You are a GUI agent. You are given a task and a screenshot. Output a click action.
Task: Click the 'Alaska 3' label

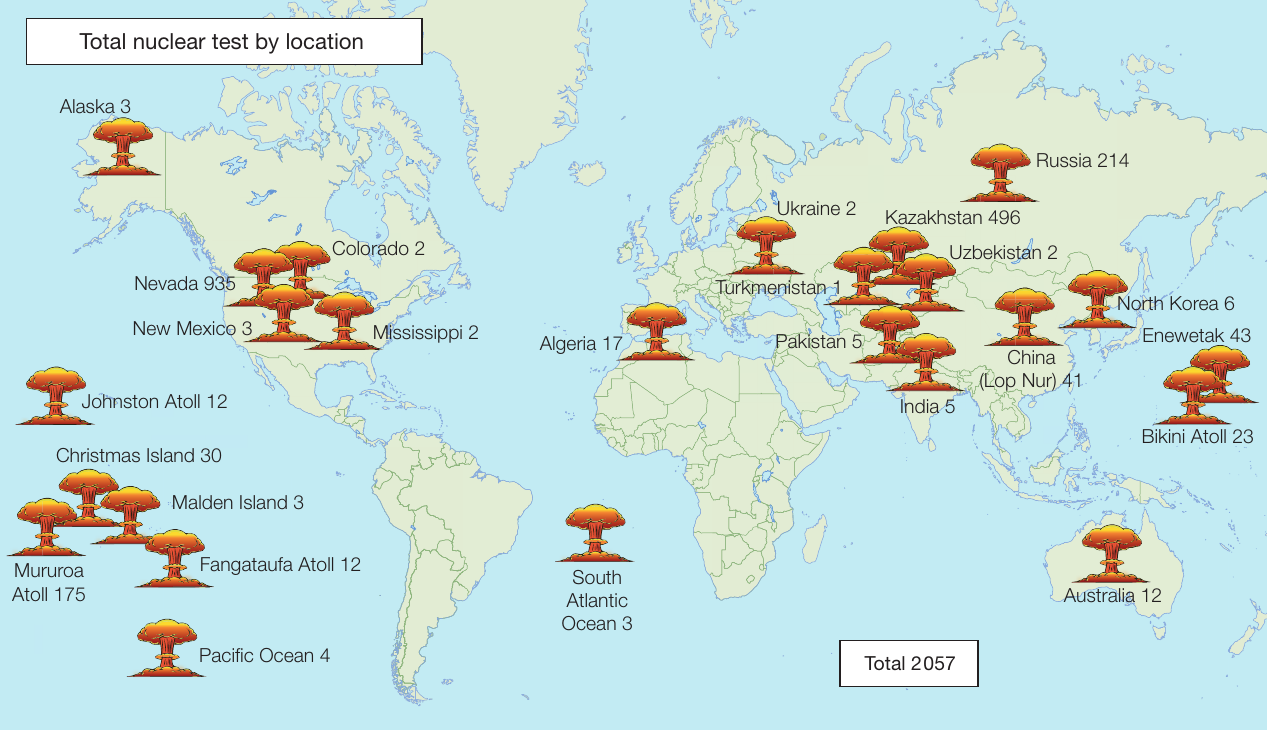coord(95,106)
